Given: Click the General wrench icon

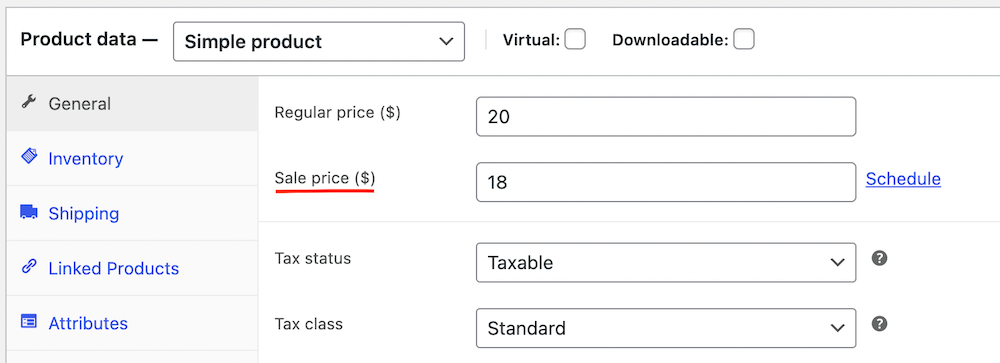Looking at the screenshot, I should pos(29,102).
